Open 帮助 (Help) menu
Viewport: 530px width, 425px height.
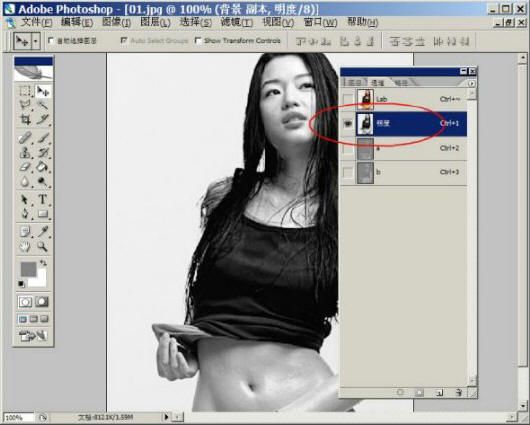(363, 22)
